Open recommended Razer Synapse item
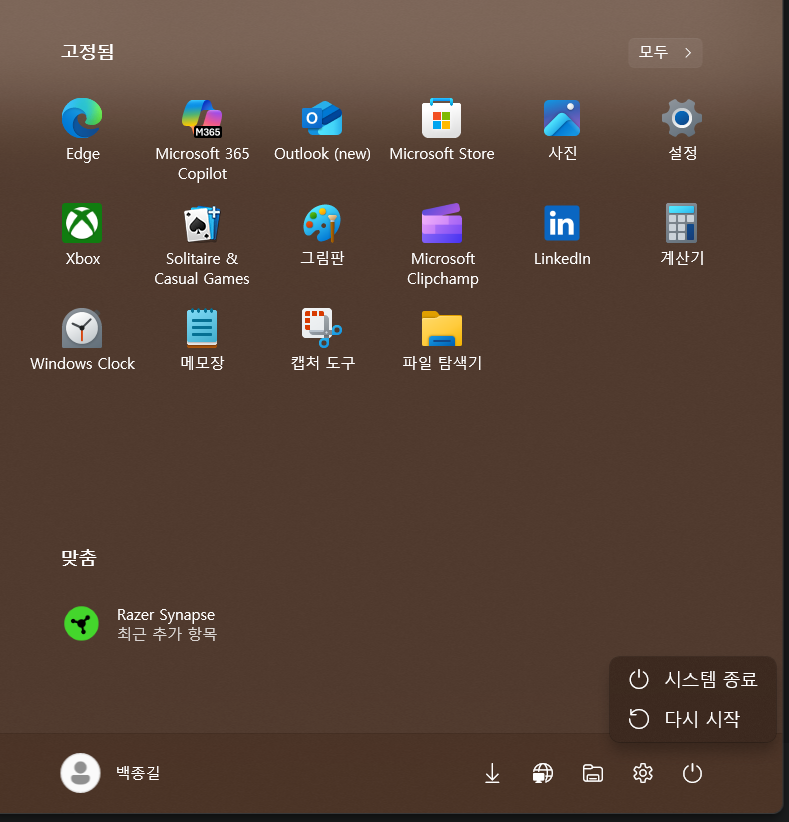 click(140, 624)
